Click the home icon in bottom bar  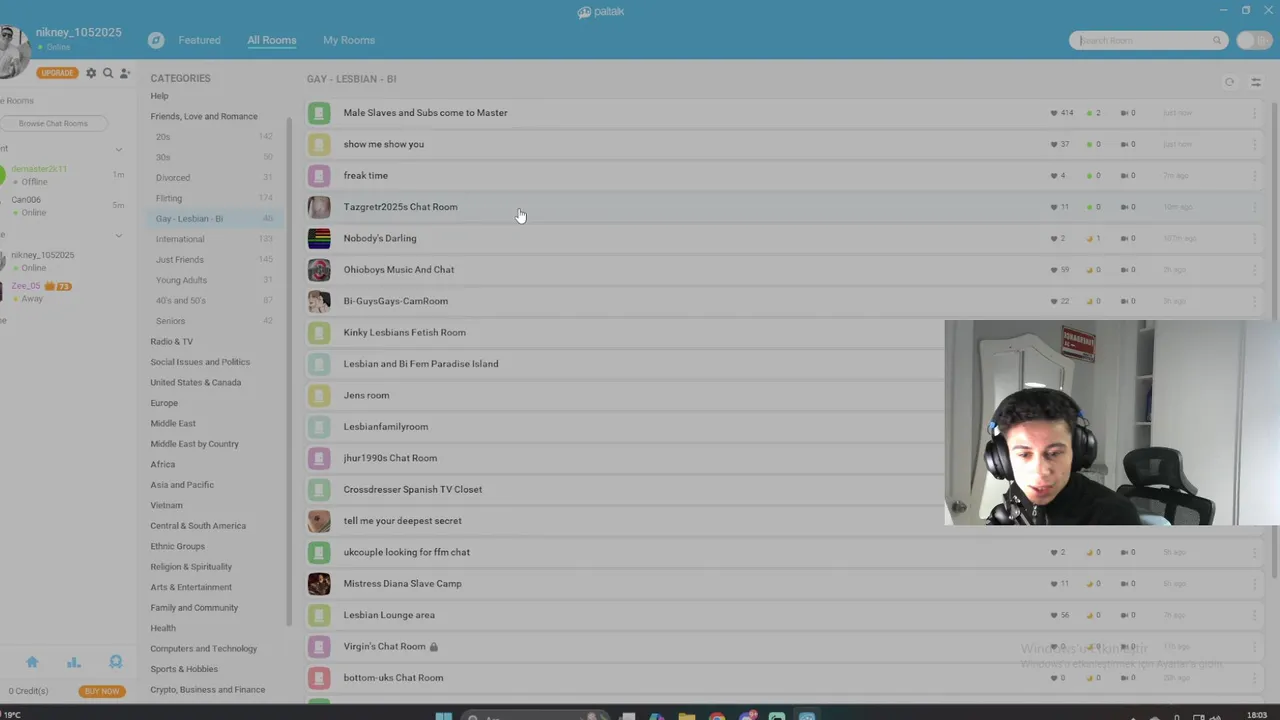click(32, 662)
